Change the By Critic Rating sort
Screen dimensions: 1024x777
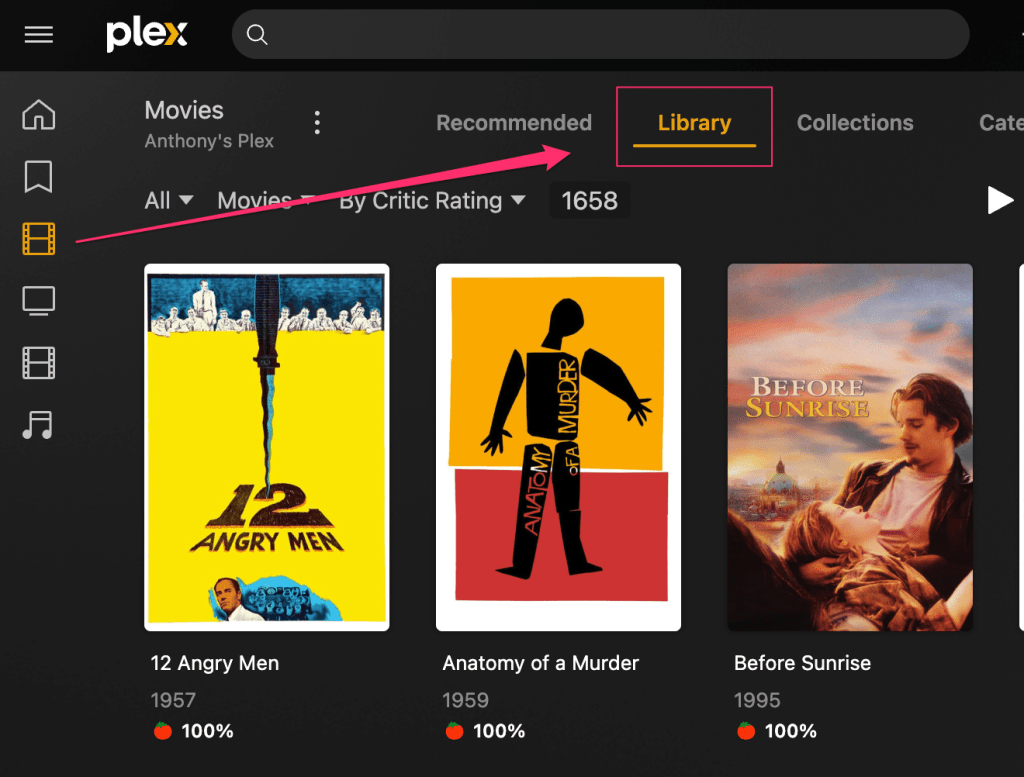[432, 201]
